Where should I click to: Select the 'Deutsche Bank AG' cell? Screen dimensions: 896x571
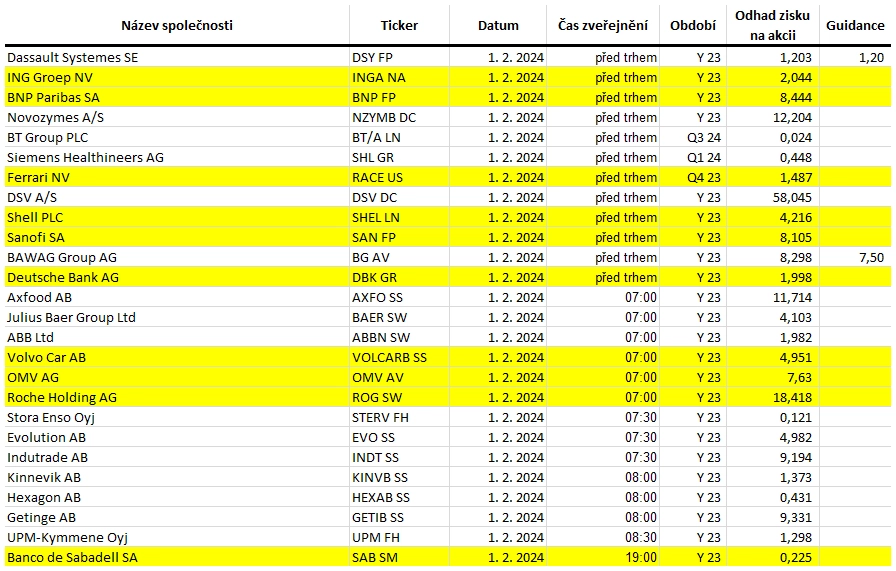click(x=177, y=277)
